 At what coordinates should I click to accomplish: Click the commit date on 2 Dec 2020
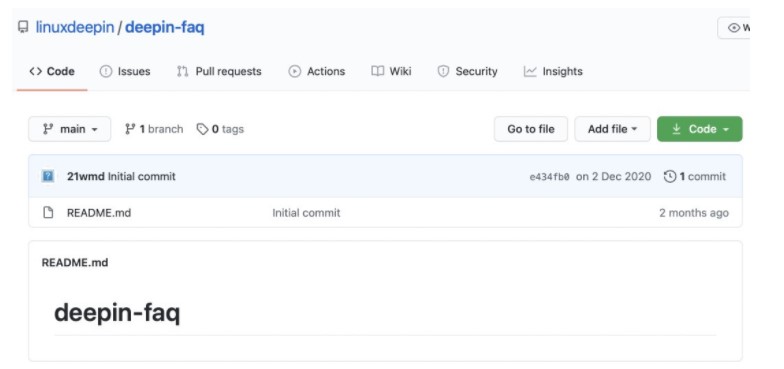pyautogui.click(x=614, y=176)
